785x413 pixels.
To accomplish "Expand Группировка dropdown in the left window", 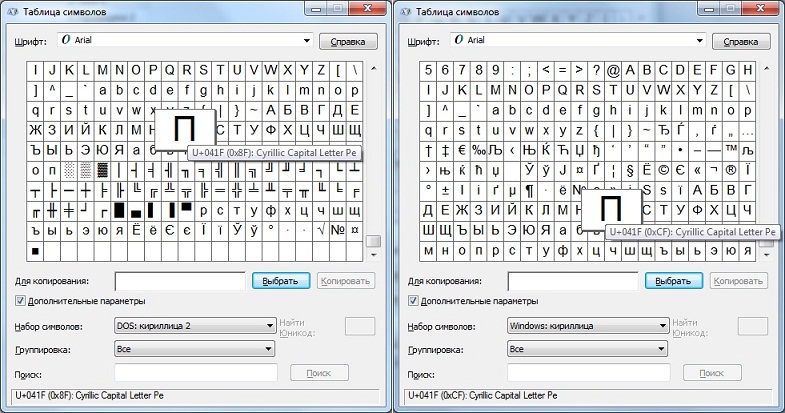I will point(194,349).
